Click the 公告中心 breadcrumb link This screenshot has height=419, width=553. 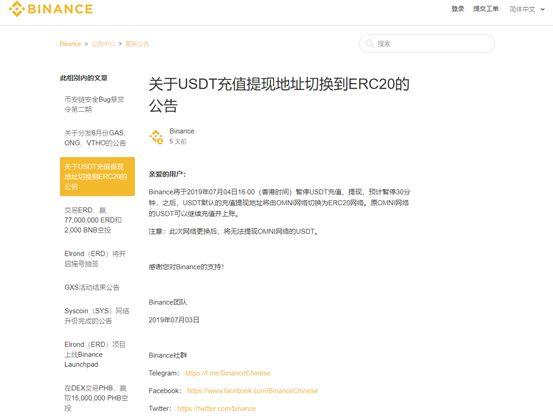(103, 44)
